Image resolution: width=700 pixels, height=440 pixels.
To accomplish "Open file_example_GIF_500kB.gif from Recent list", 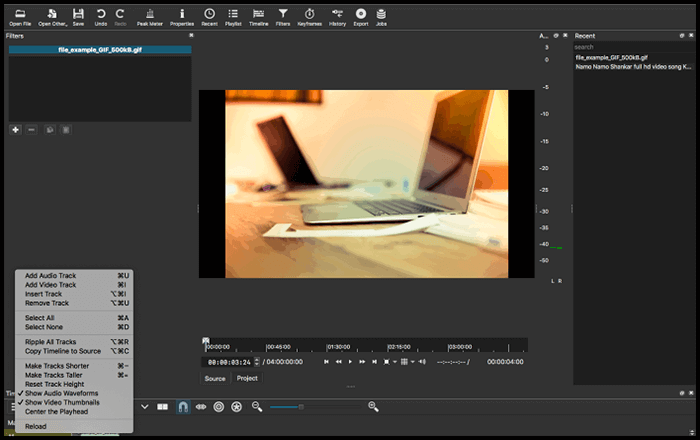I will (x=611, y=57).
